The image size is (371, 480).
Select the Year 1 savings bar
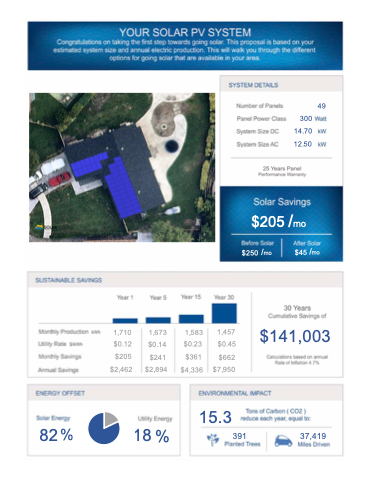[125, 321]
